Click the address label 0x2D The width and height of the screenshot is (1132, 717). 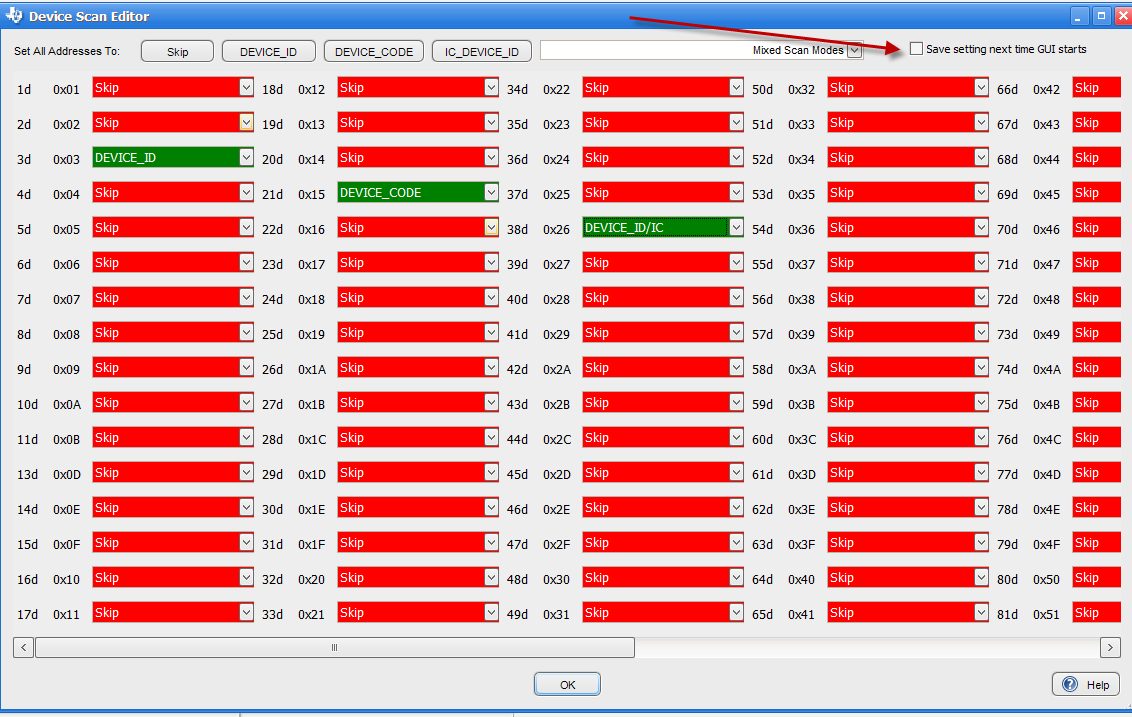[557, 474]
